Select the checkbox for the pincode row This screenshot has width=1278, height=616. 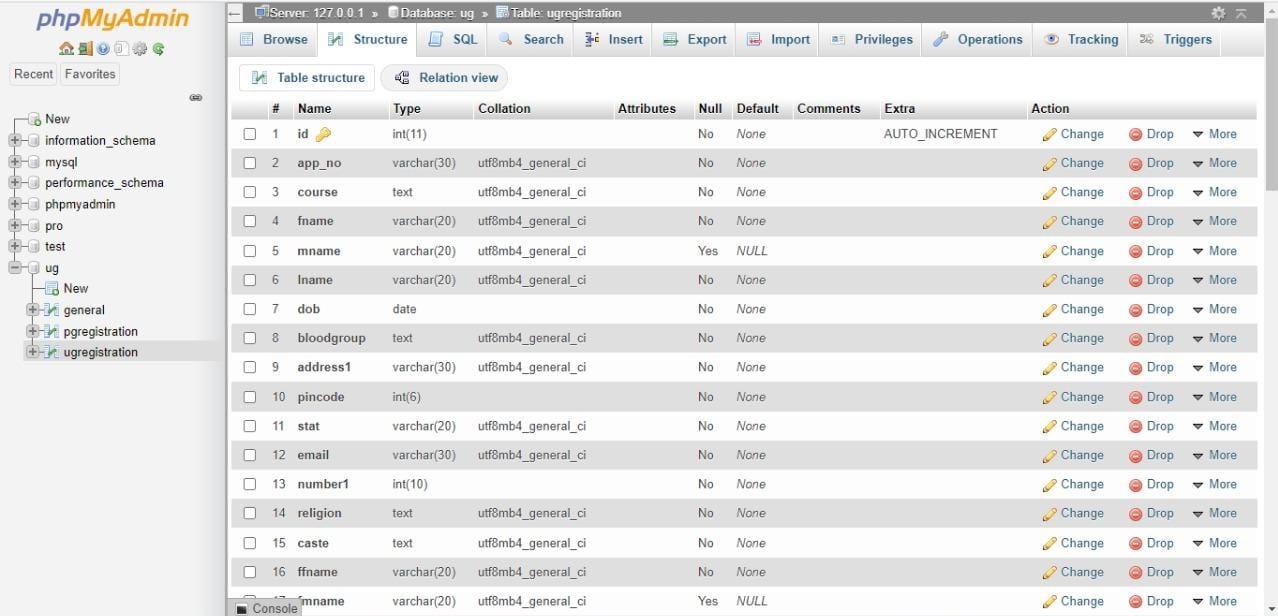[x=250, y=397]
